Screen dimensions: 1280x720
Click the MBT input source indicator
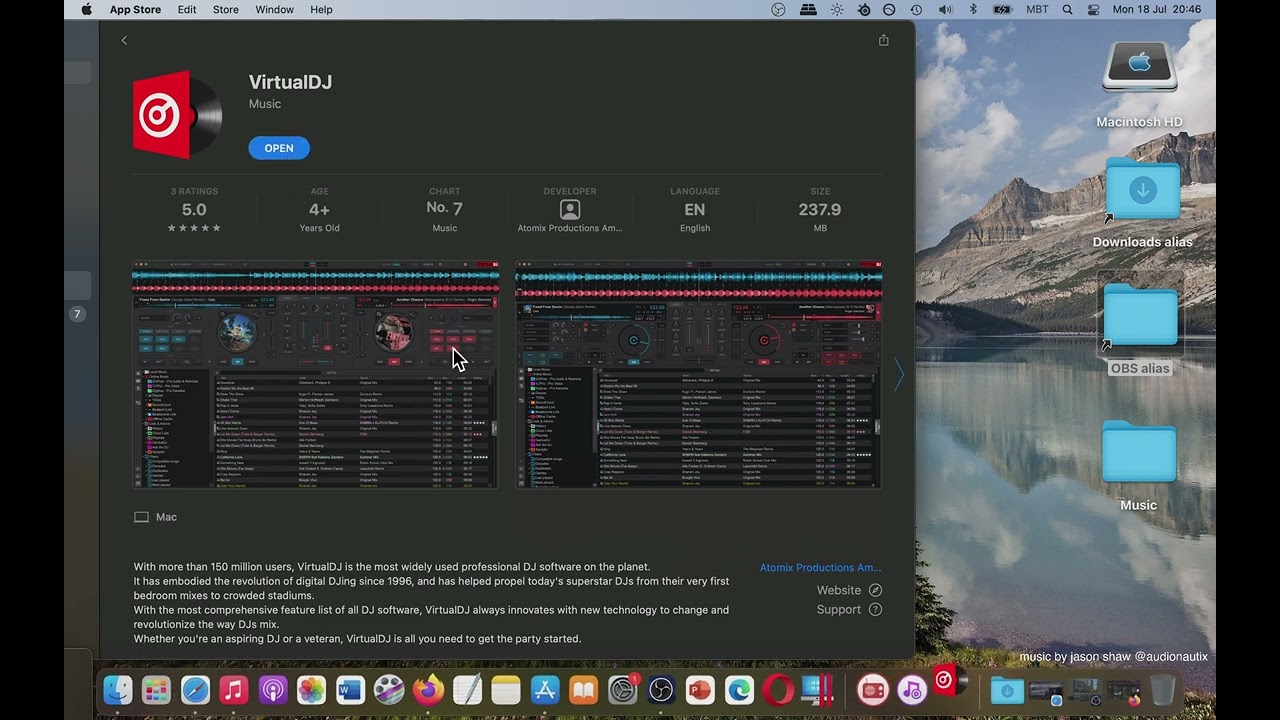(1036, 9)
